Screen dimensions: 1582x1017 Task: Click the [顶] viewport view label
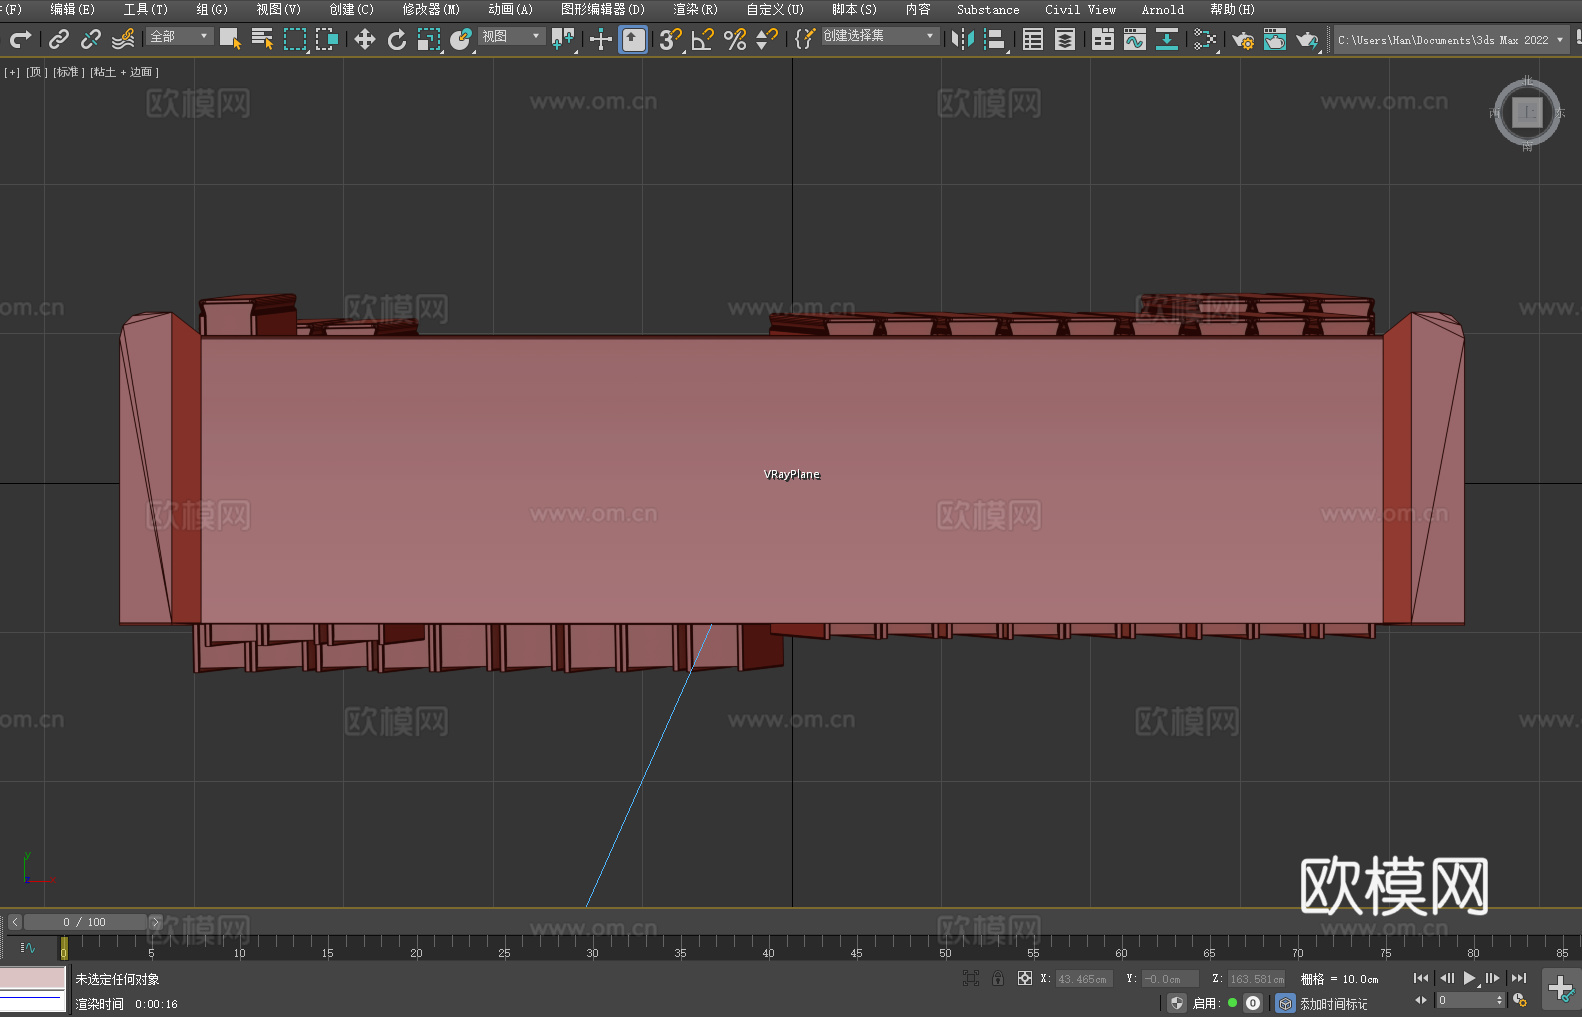click(36, 72)
